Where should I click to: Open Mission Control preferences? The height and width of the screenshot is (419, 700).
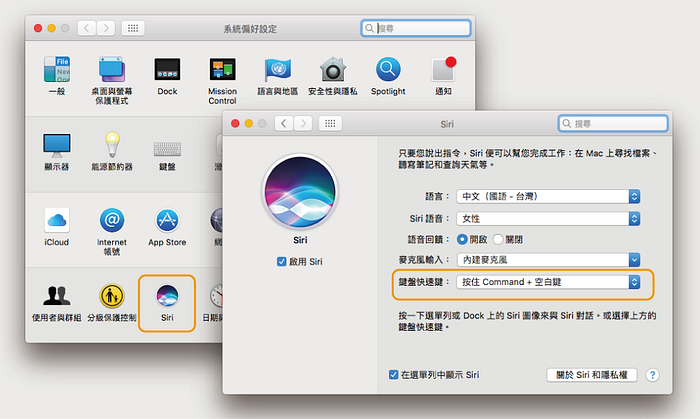point(222,70)
